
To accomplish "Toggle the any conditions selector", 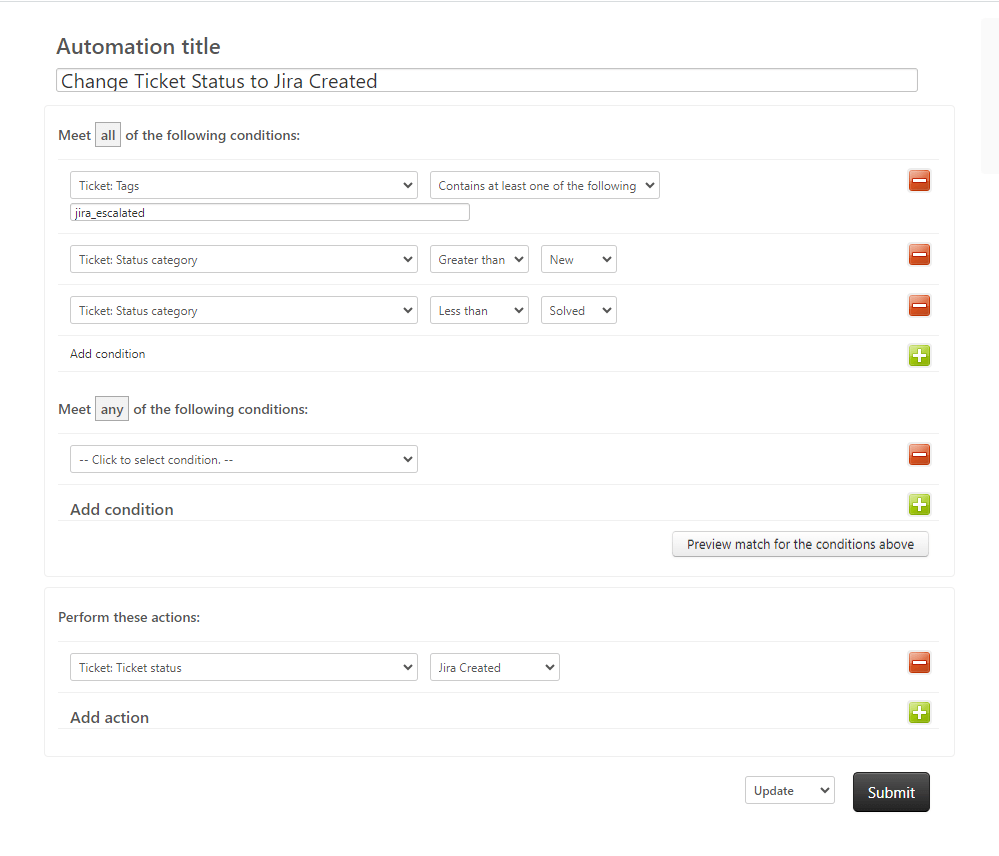I will point(111,408).
